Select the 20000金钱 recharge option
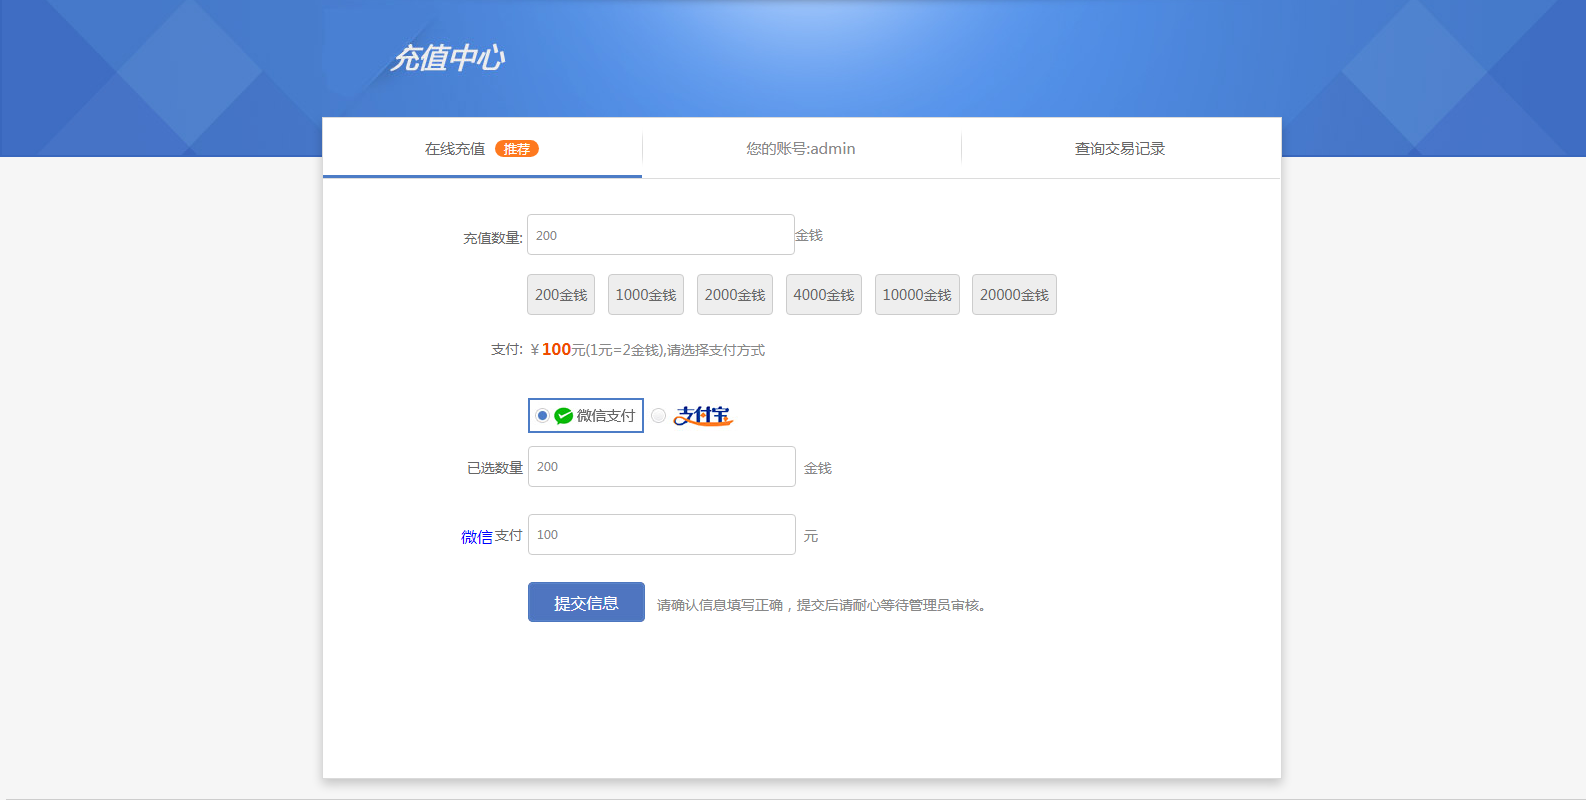 (1014, 295)
